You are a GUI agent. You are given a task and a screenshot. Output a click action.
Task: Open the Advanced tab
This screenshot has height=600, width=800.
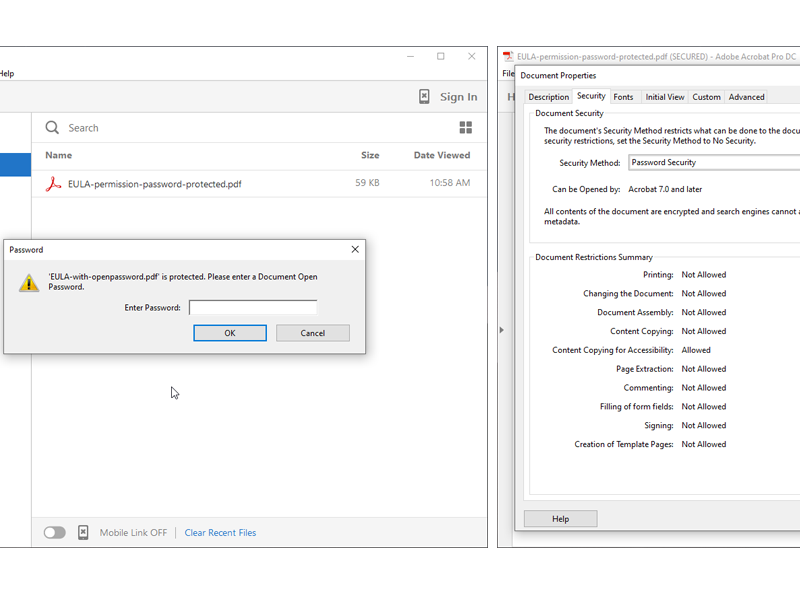pos(746,97)
